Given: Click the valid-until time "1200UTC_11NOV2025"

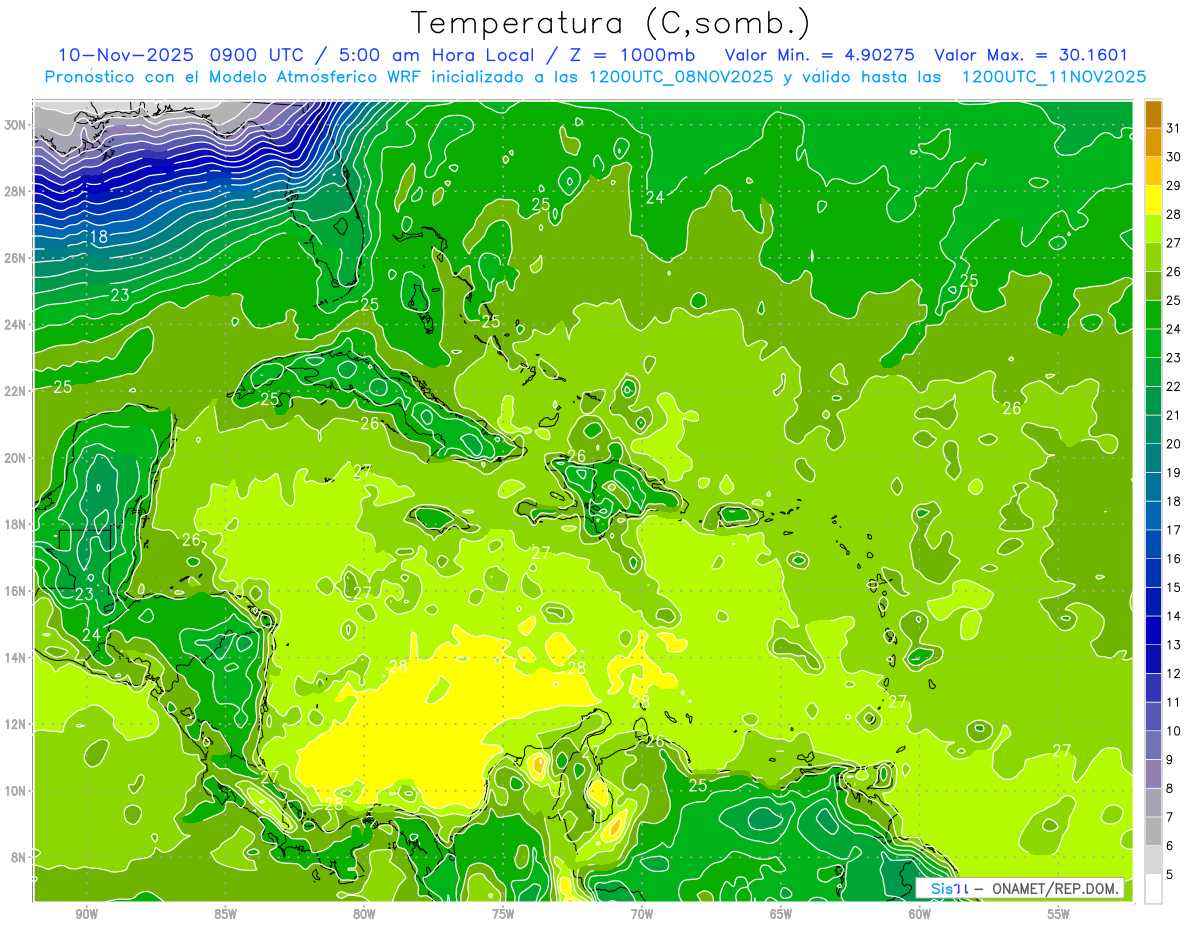Looking at the screenshot, I should (x=1054, y=77).
